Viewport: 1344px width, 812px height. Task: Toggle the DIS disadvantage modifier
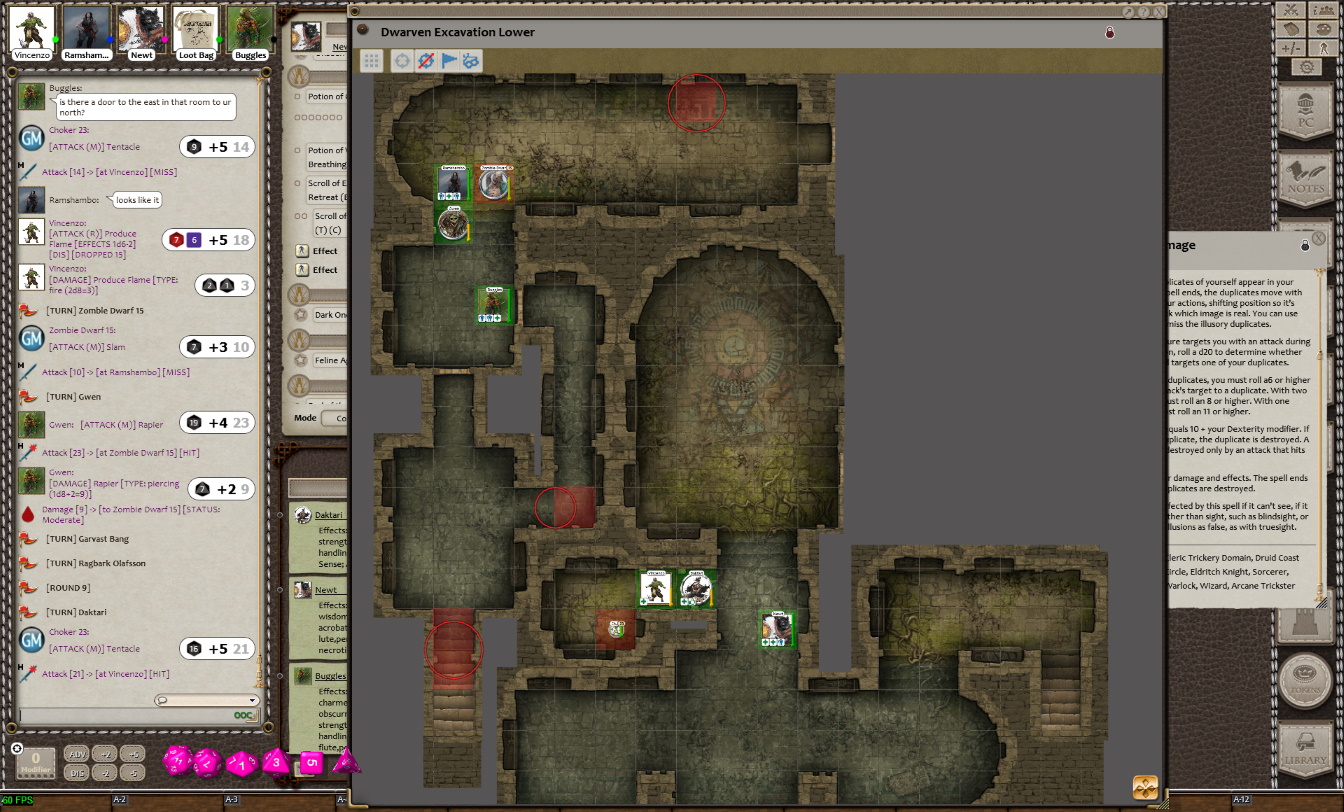coord(76,773)
